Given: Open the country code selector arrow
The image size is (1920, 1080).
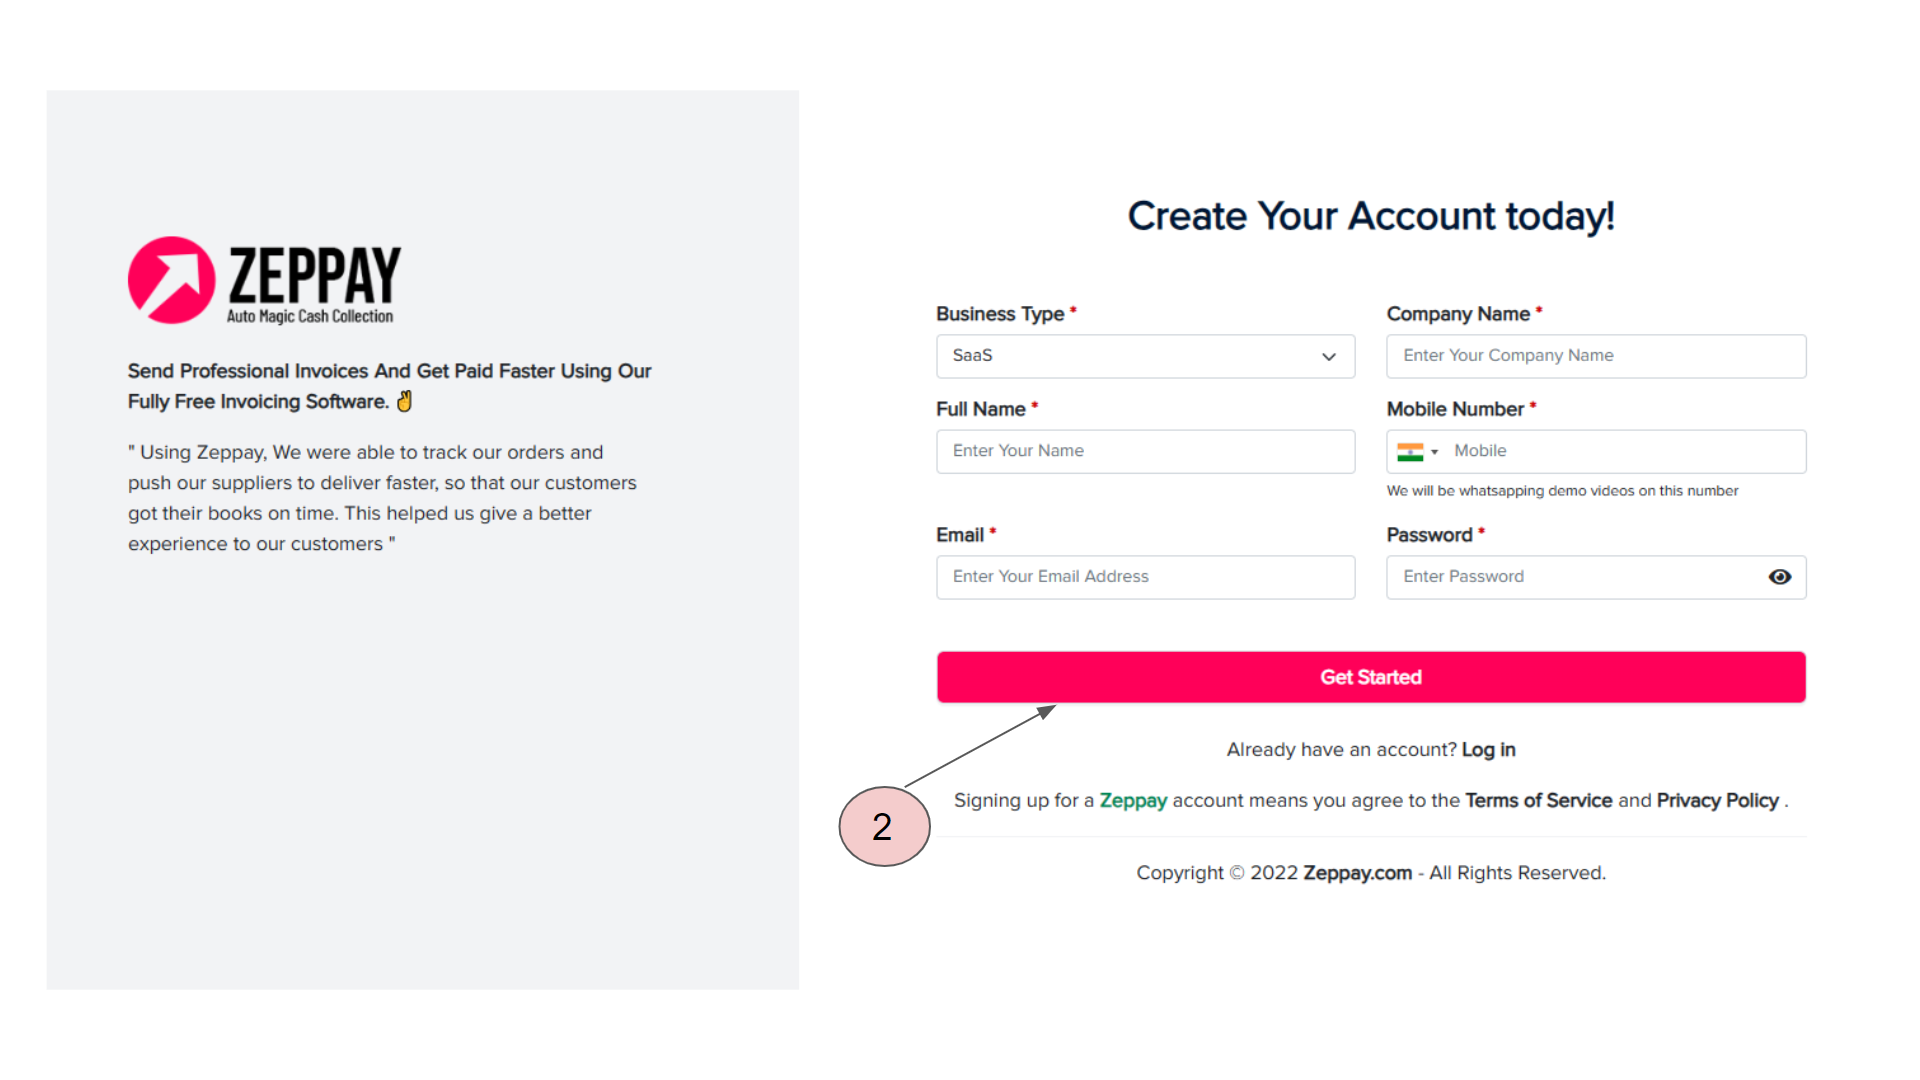Looking at the screenshot, I should pyautogui.click(x=1434, y=452).
